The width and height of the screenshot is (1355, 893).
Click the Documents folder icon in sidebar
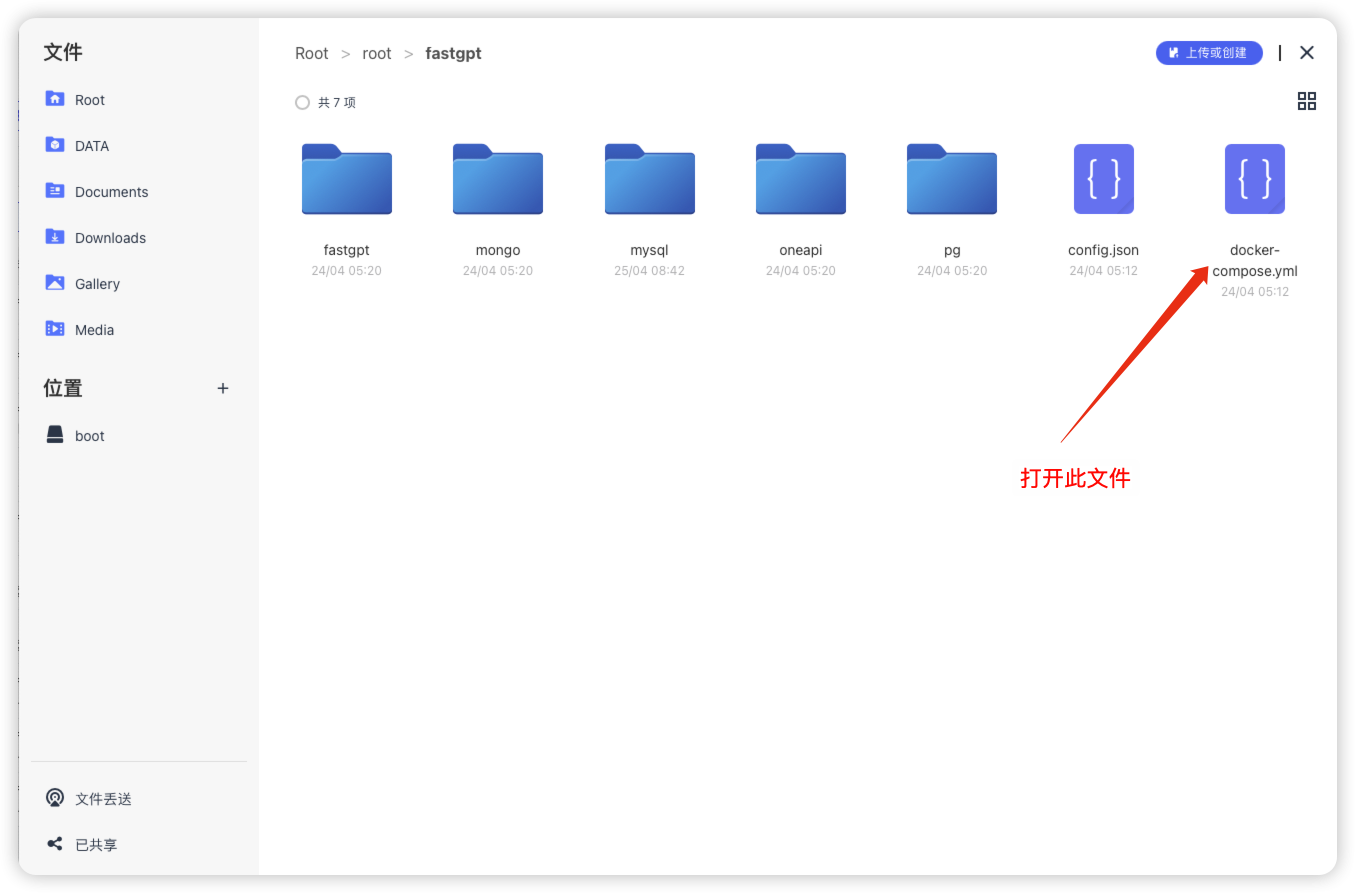point(55,191)
